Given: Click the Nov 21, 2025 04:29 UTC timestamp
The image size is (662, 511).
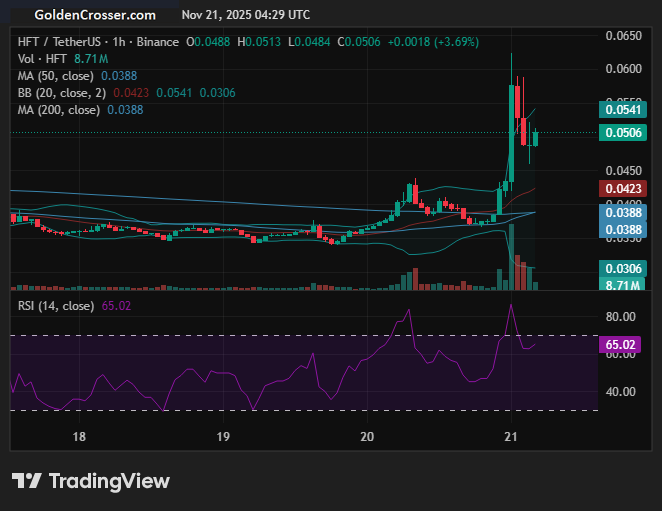Looking at the screenshot, I should point(246,15).
